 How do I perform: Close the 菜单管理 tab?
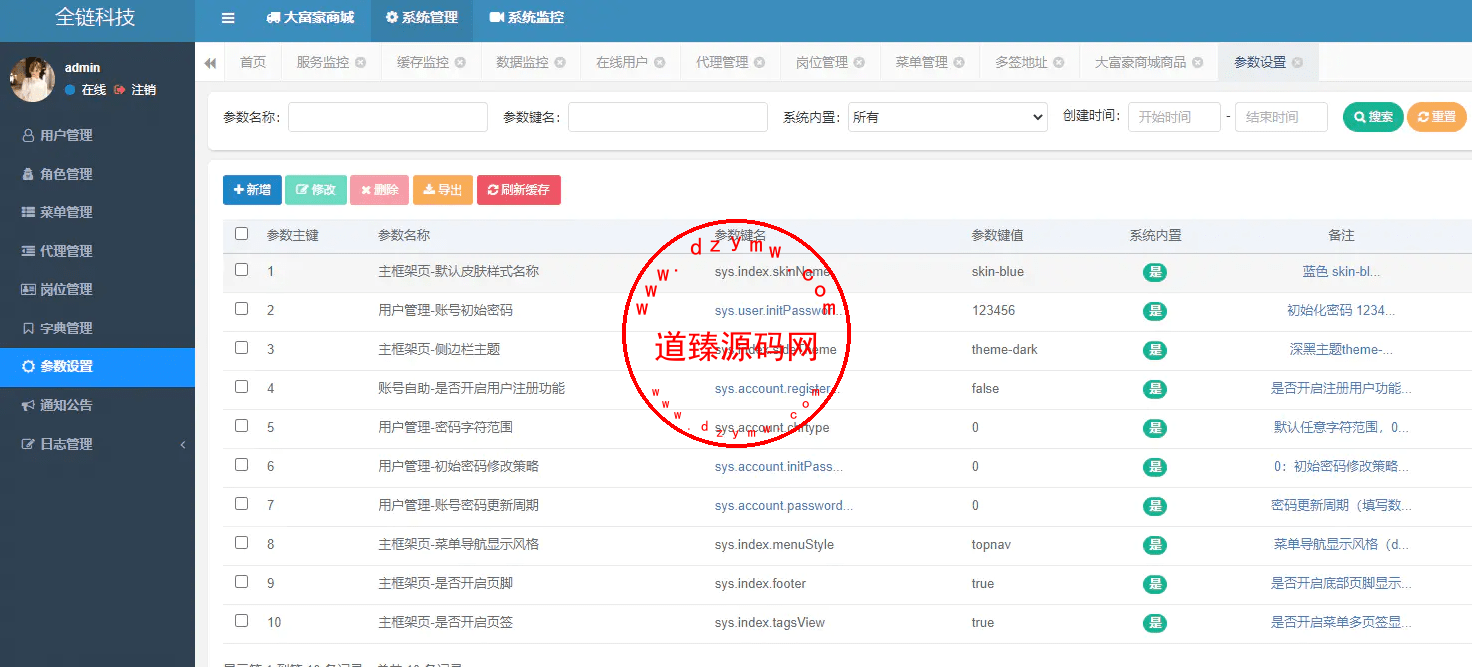coord(959,62)
